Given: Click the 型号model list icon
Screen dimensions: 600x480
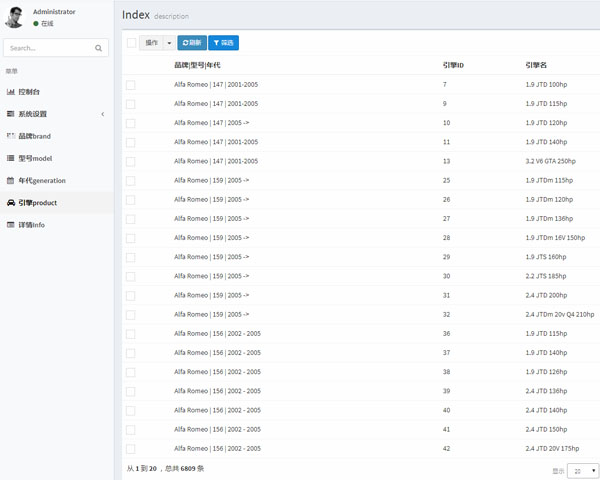Looking at the screenshot, I should click(11, 158).
